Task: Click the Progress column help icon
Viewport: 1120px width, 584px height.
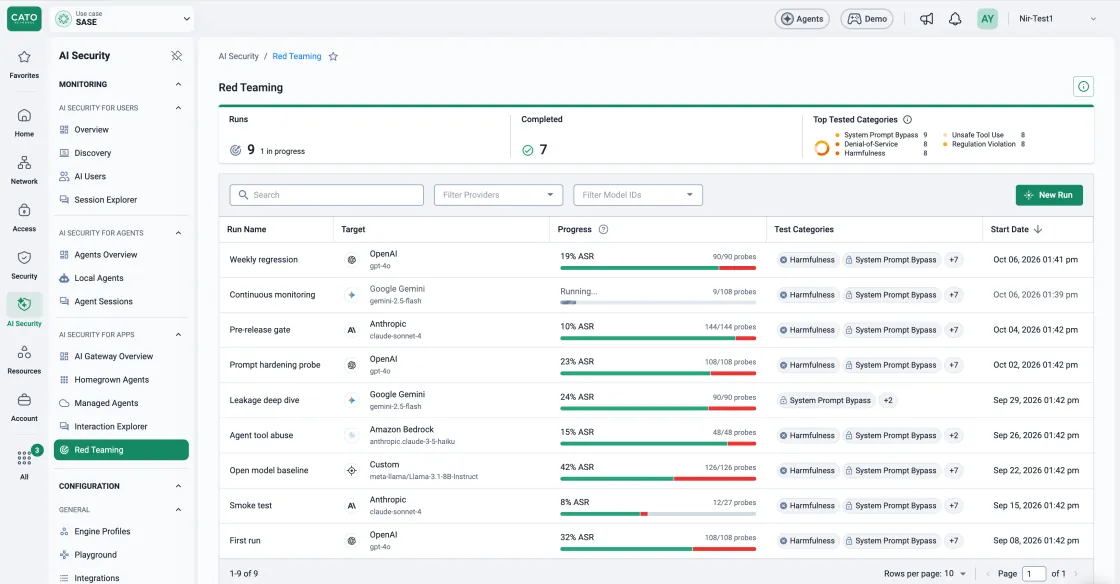Action: (603, 229)
